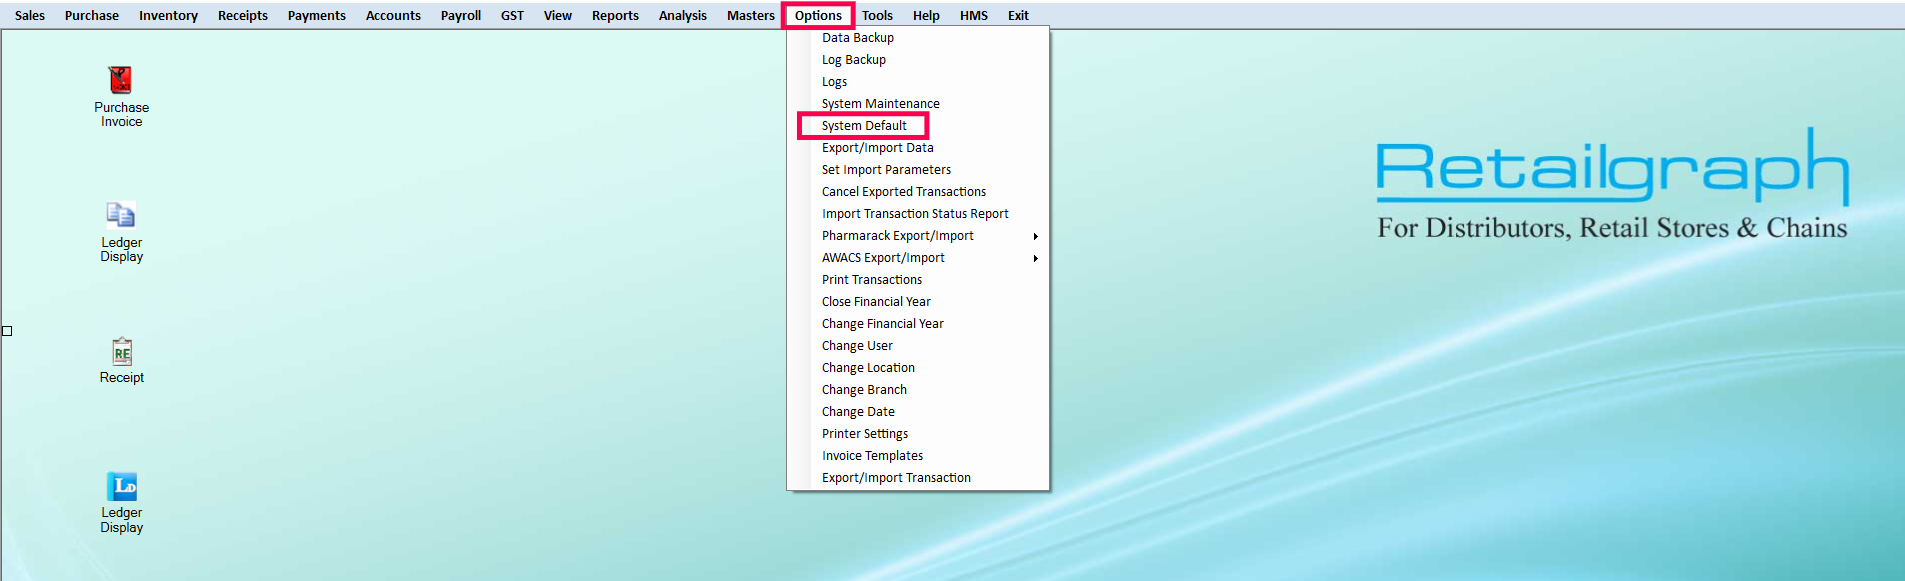Open the View menu

point(558,15)
